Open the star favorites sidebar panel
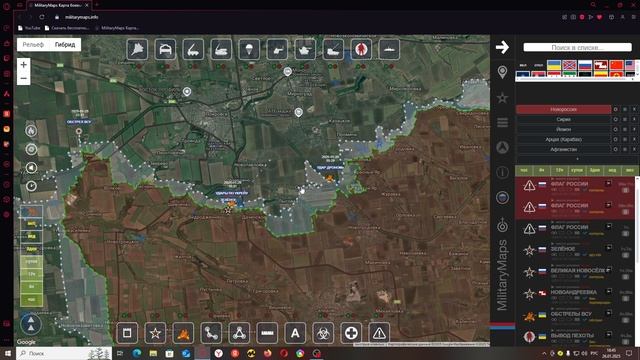 [x=502, y=98]
